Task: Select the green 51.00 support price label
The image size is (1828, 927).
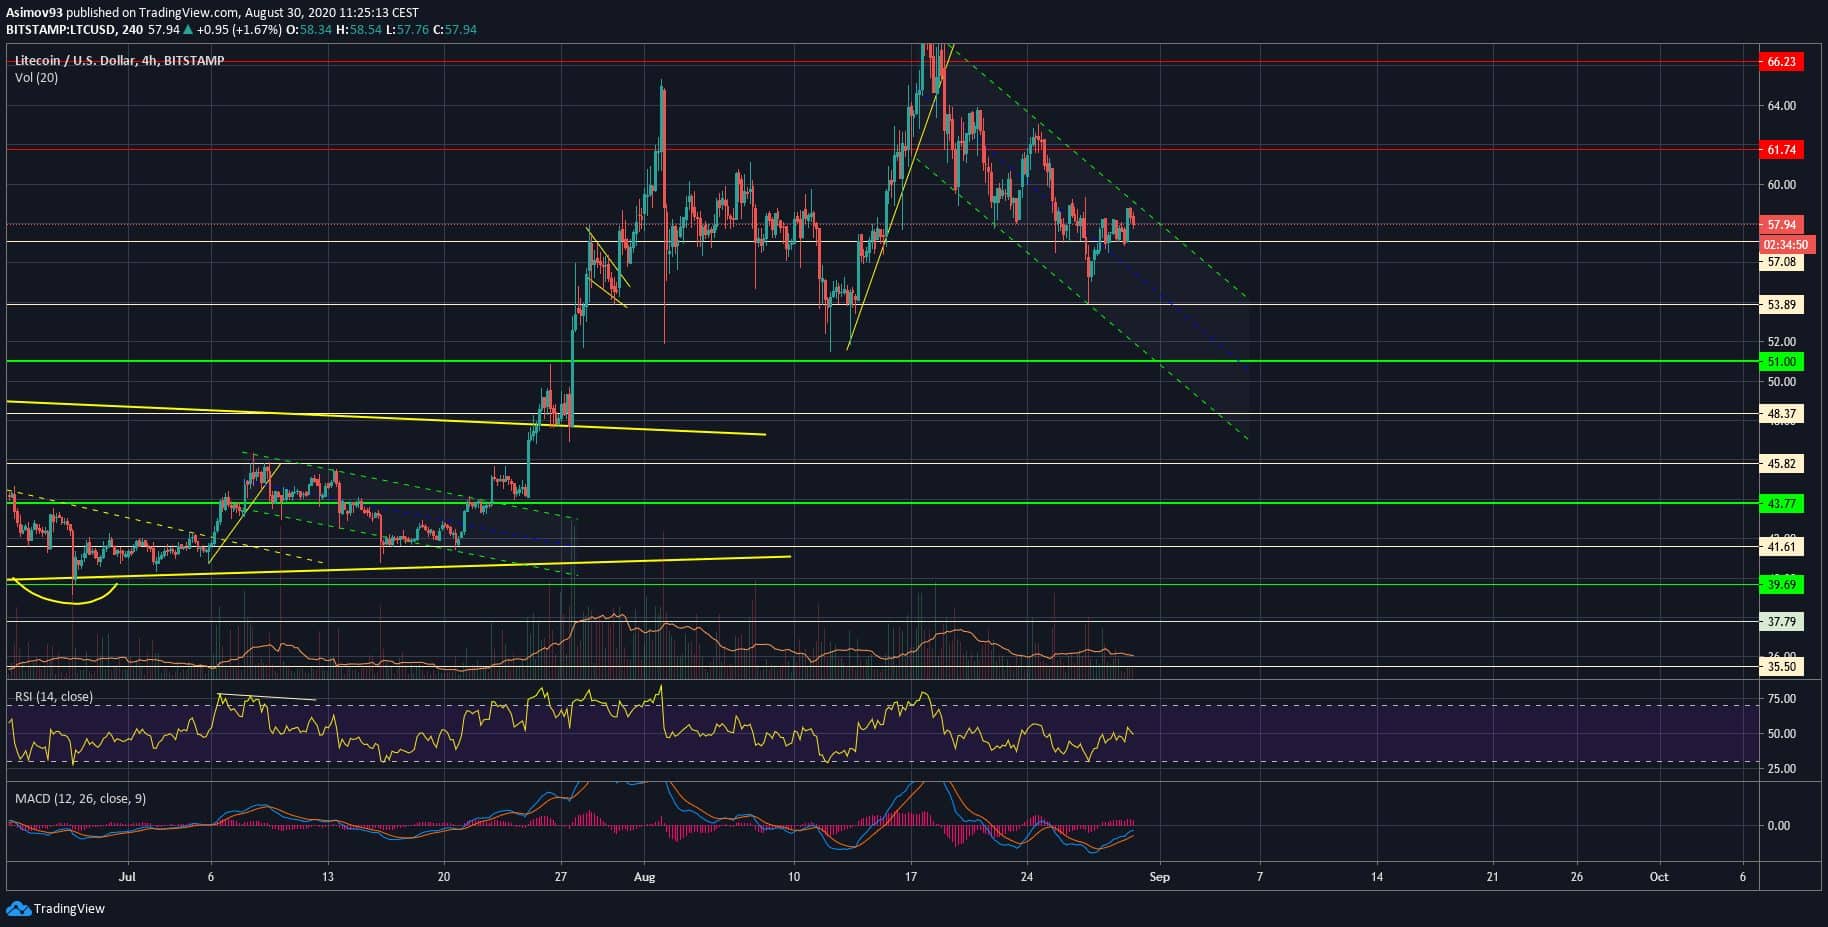Action: [x=1781, y=362]
